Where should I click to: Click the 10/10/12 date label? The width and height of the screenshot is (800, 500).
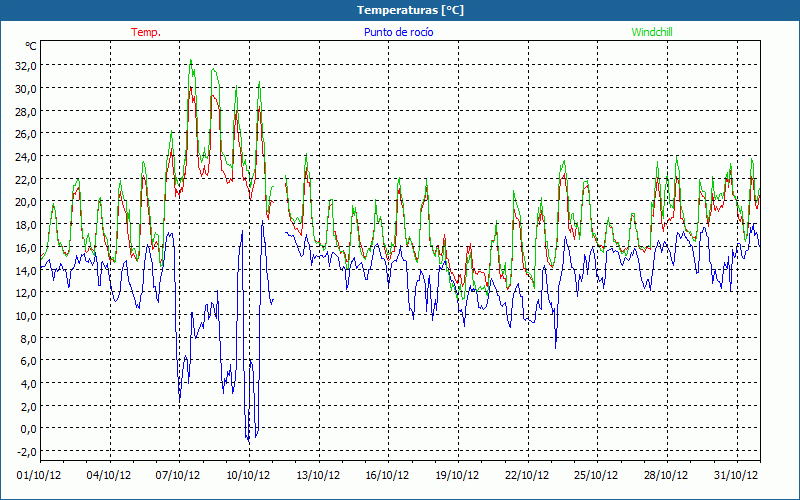(x=248, y=476)
